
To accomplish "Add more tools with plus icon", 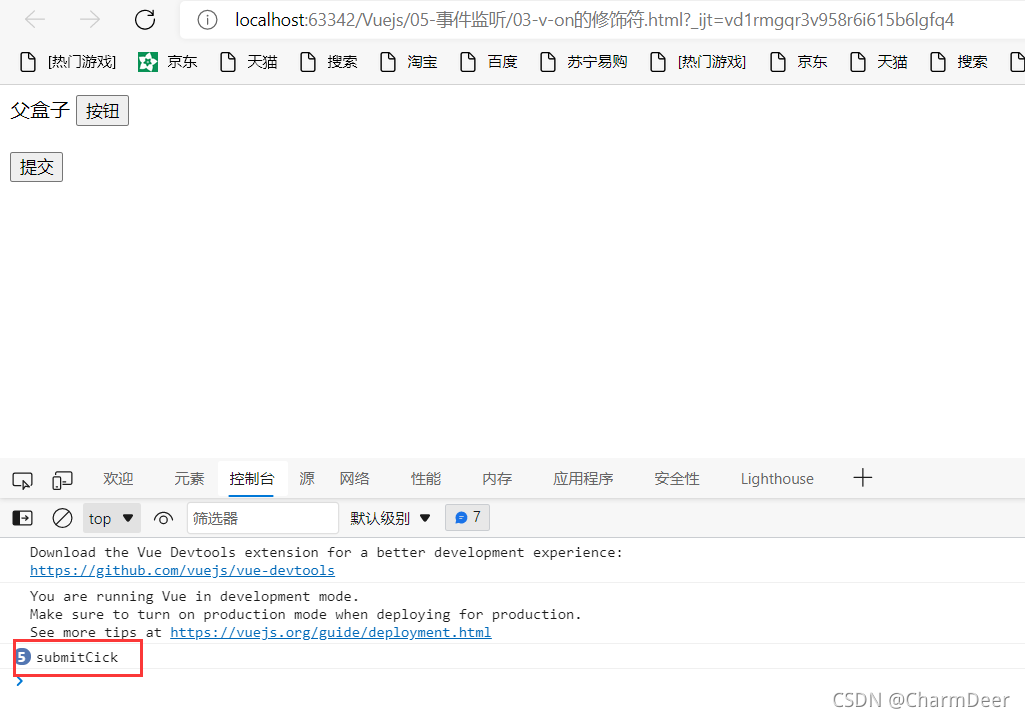I will click(x=863, y=477).
